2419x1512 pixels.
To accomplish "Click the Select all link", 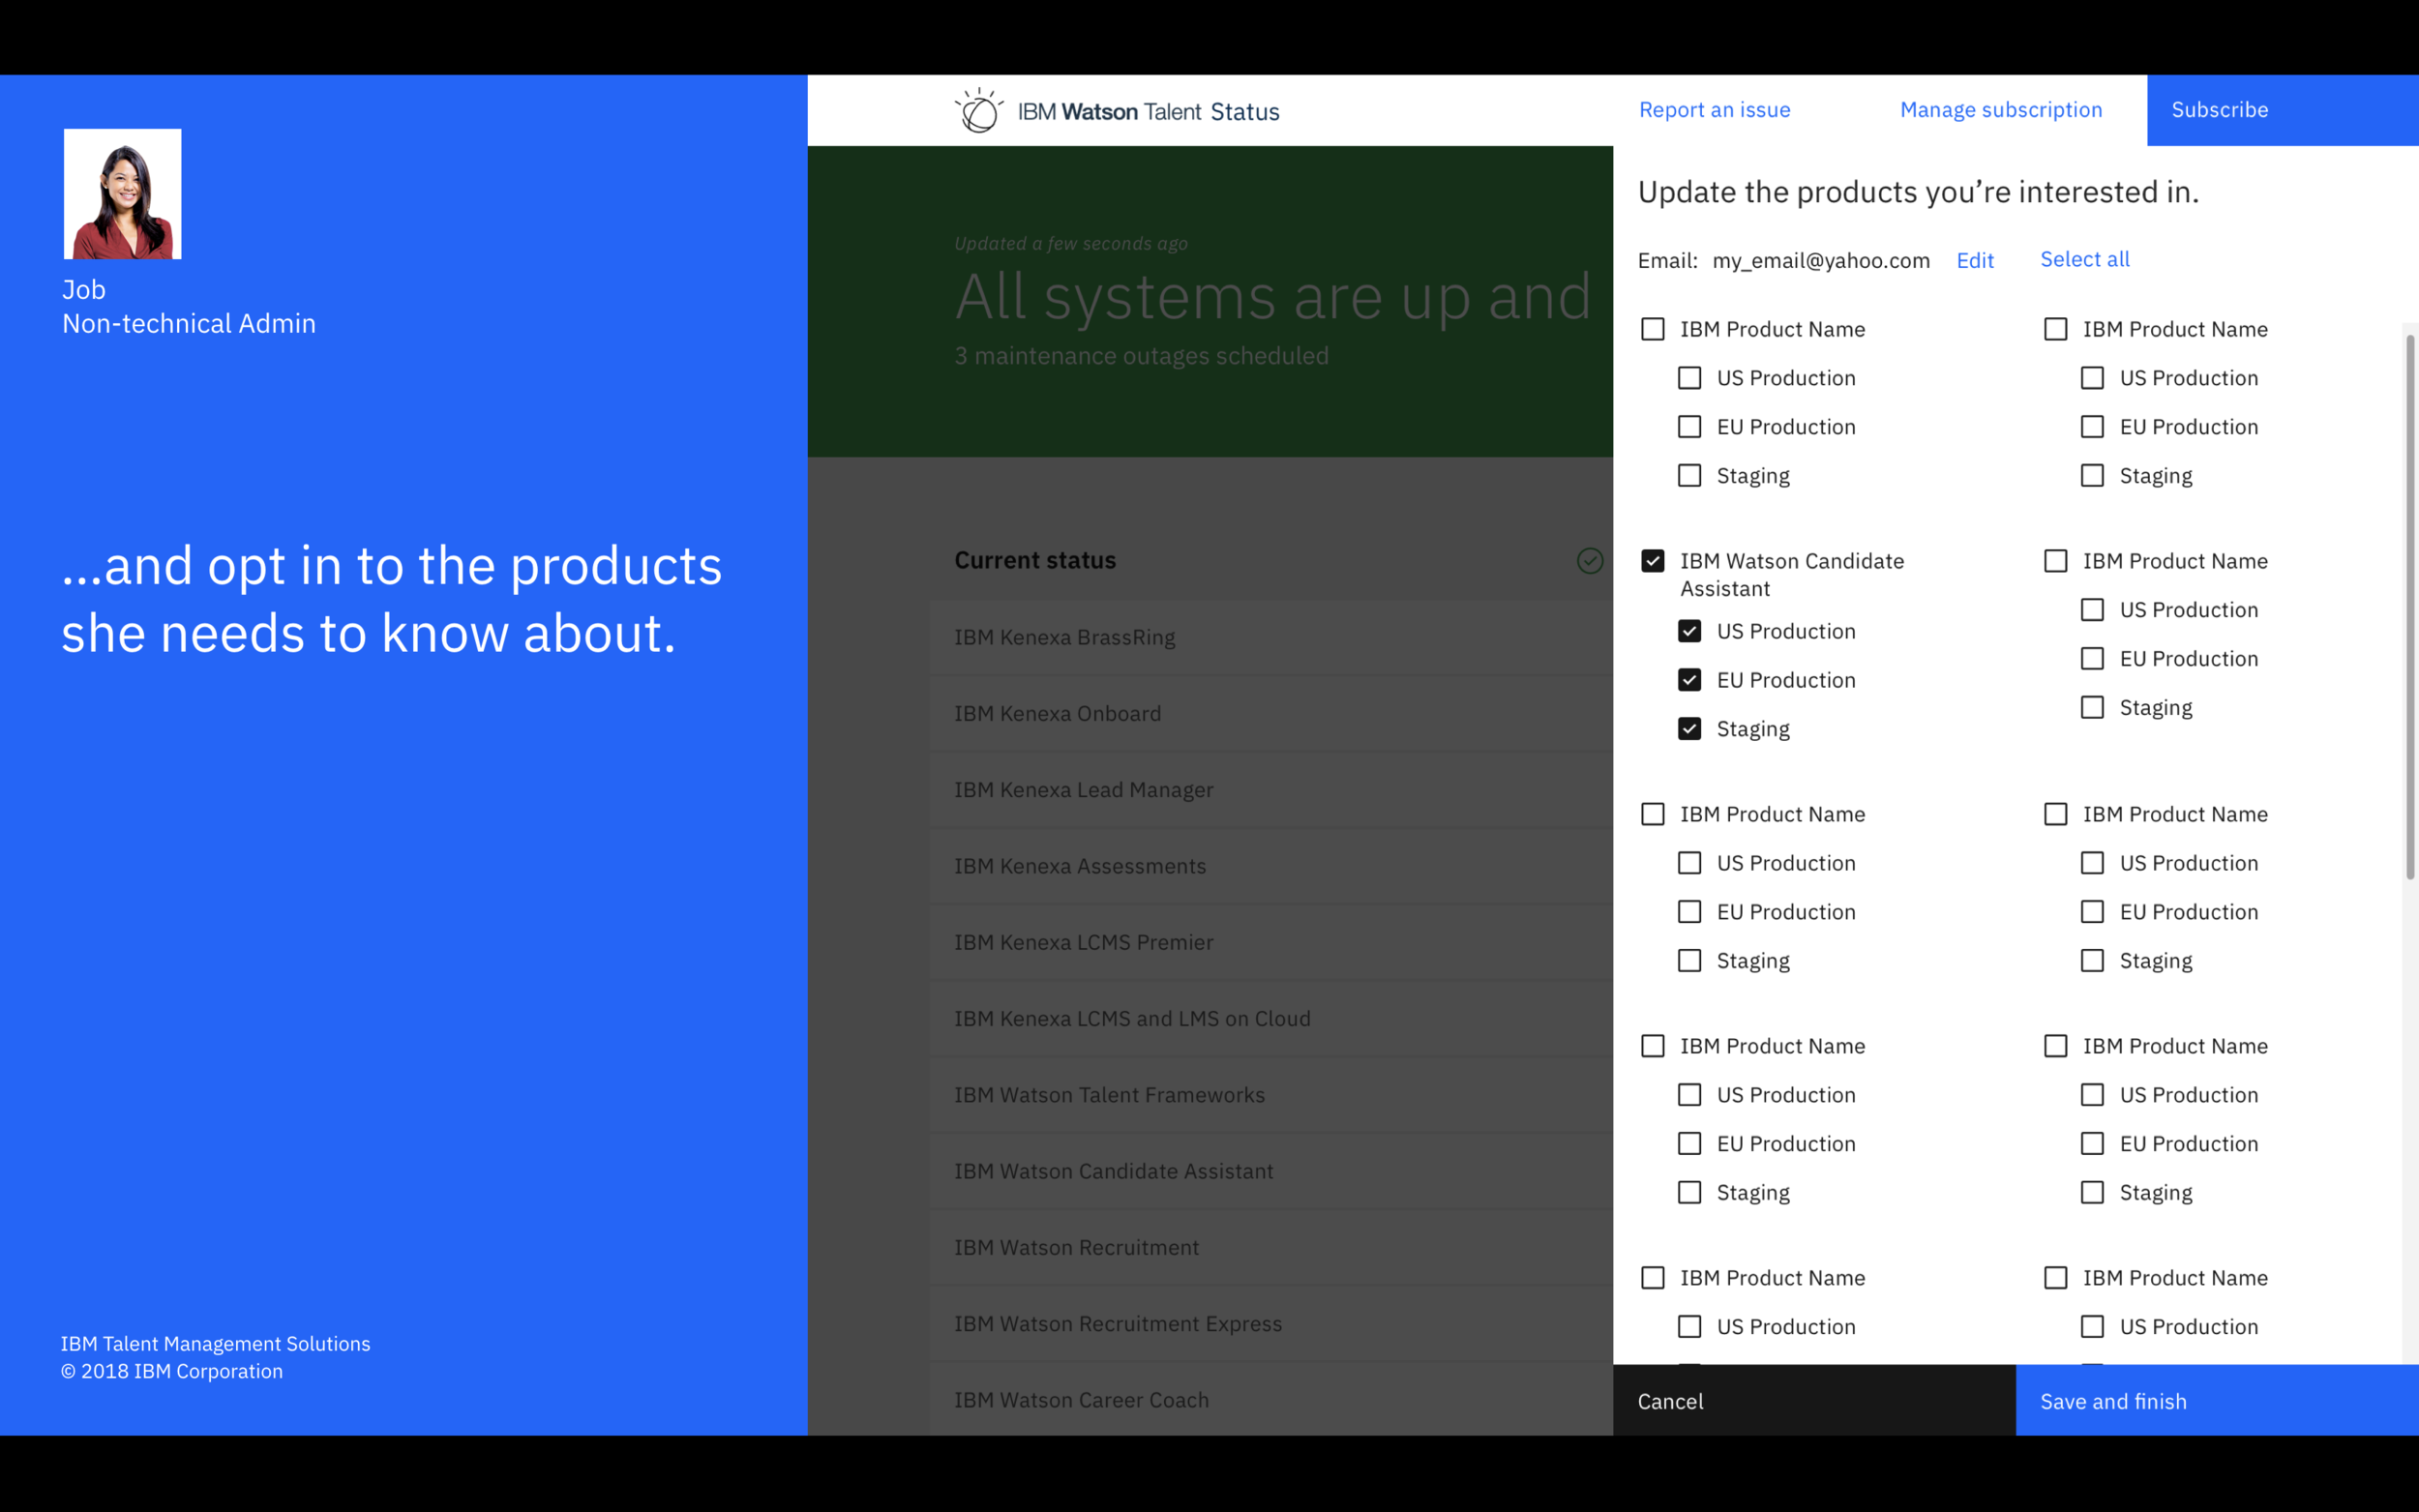I will 2084,259.
